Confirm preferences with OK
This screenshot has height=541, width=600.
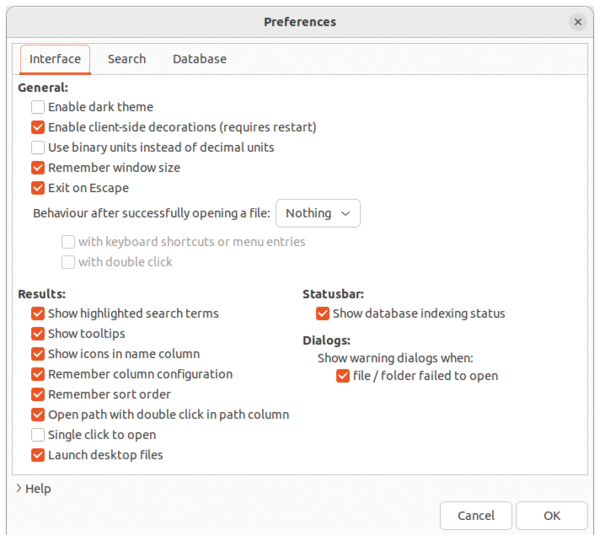tap(552, 516)
